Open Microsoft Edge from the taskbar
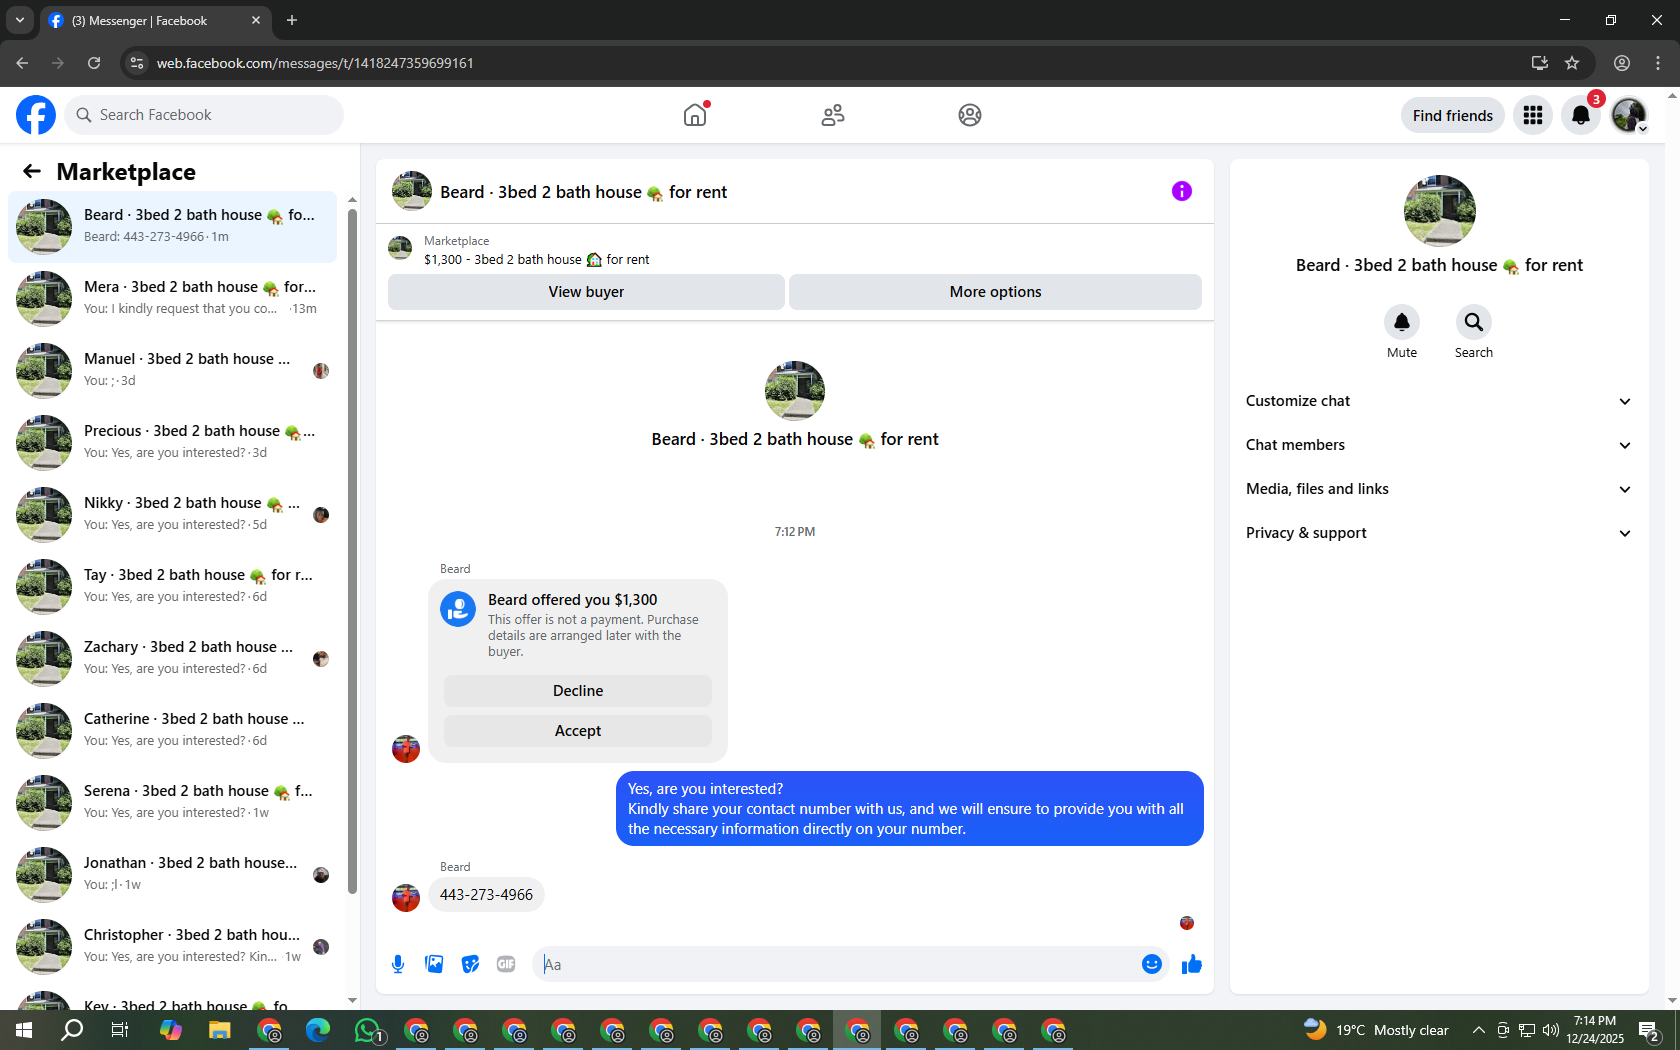 click(318, 1030)
